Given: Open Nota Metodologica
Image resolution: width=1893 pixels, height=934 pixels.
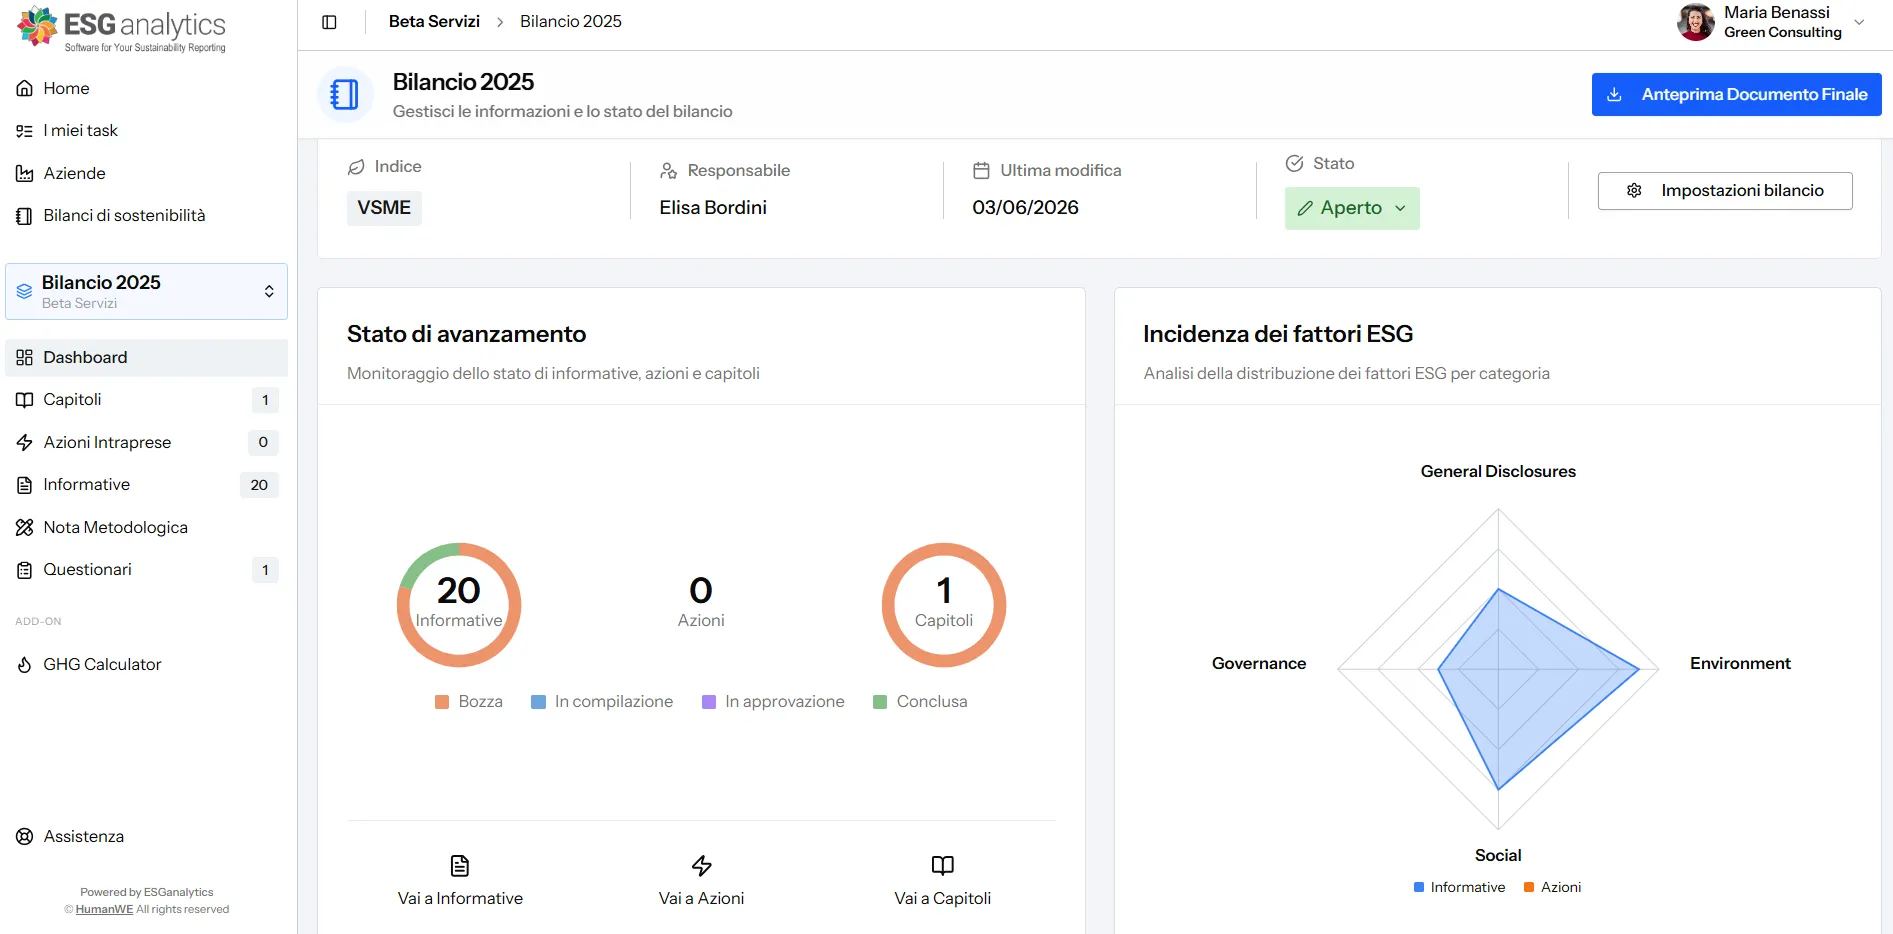Looking at the screenshot, I should pos(146,527).
